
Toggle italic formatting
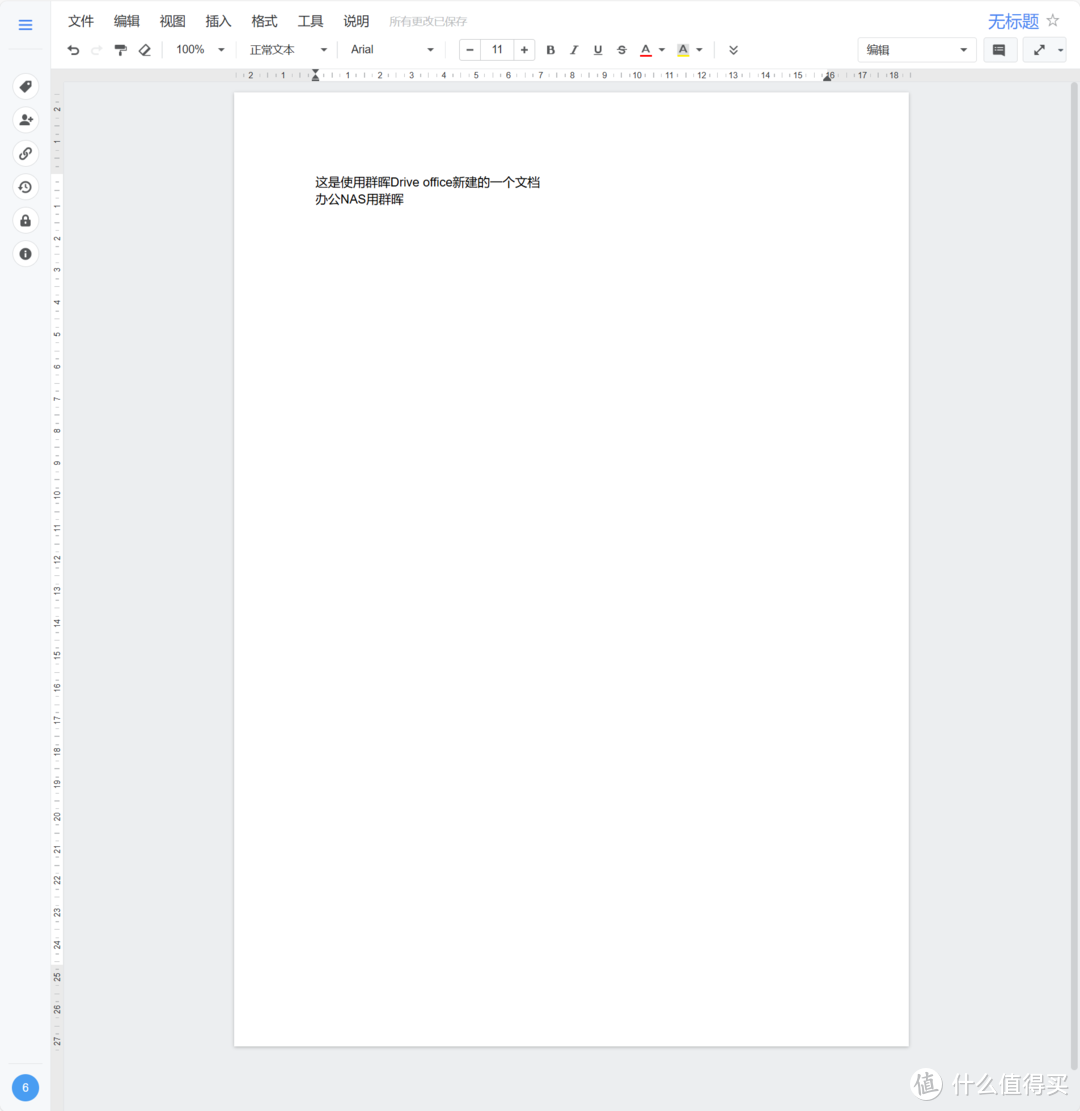[x=574, y=50]
